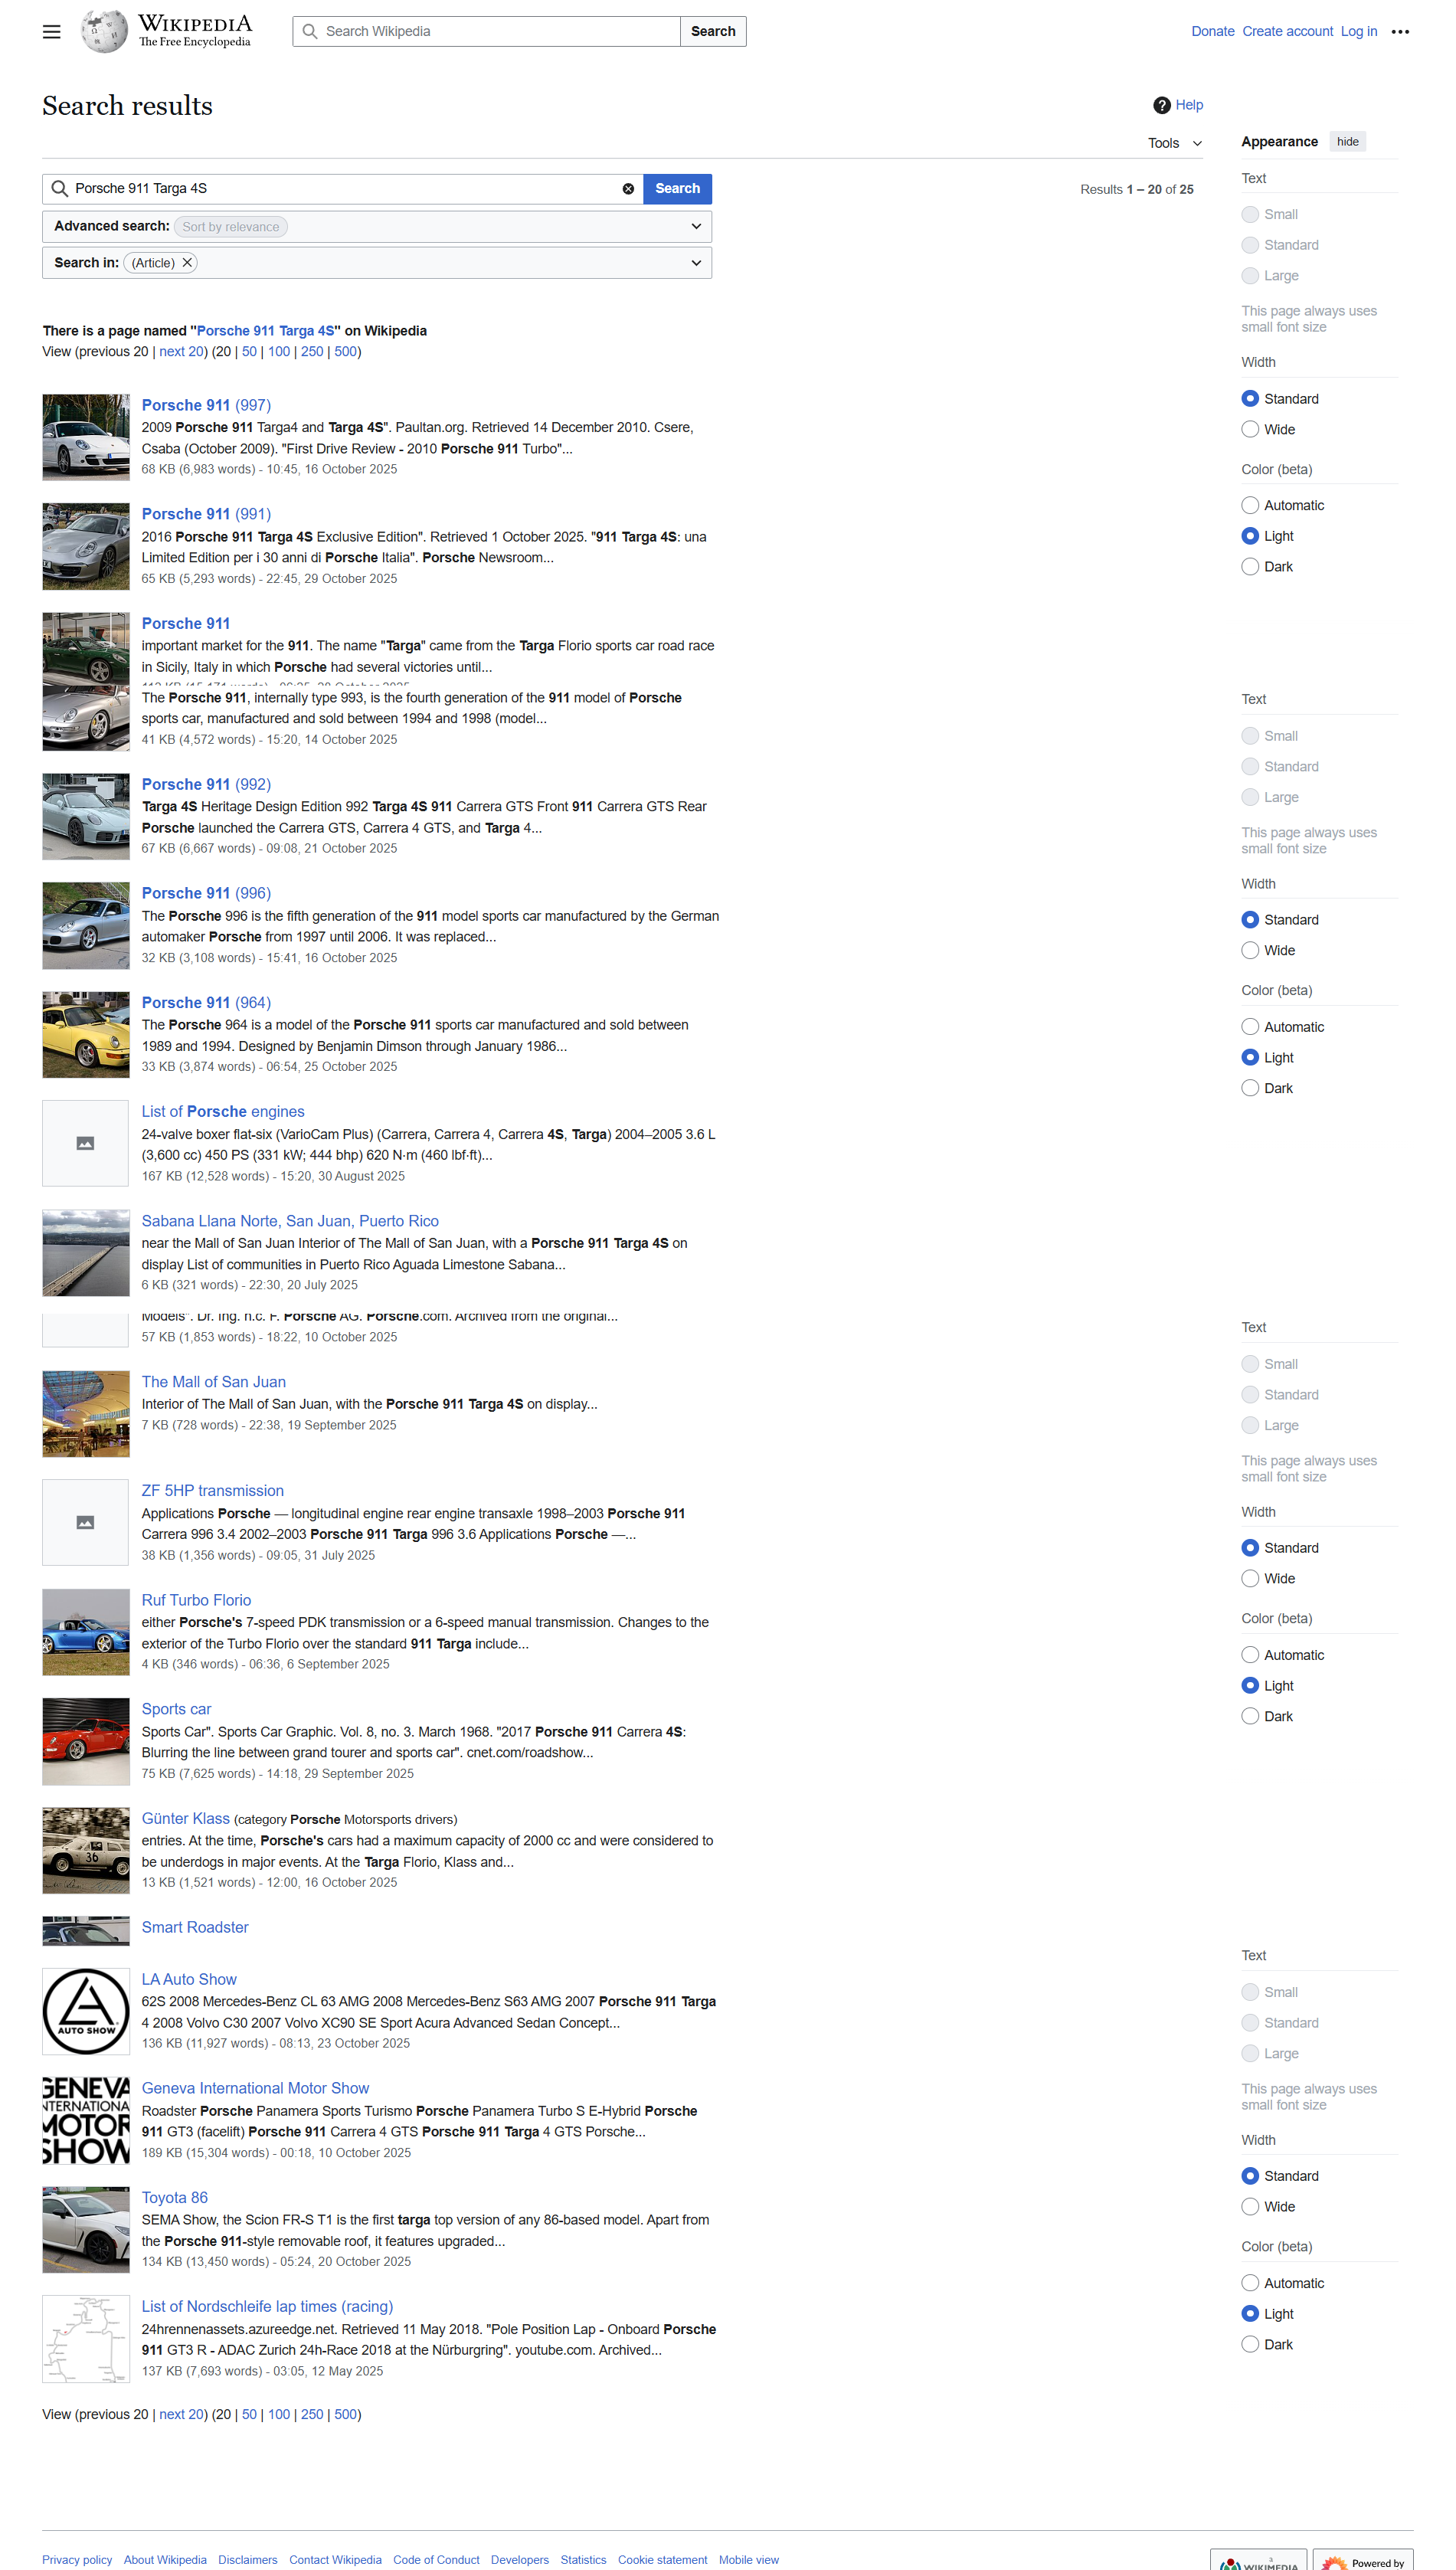This screenshot has width=1456, height=2570.
Task: Open the Porsche 911 (991) thumbnail
Action: tap(86, 546)
